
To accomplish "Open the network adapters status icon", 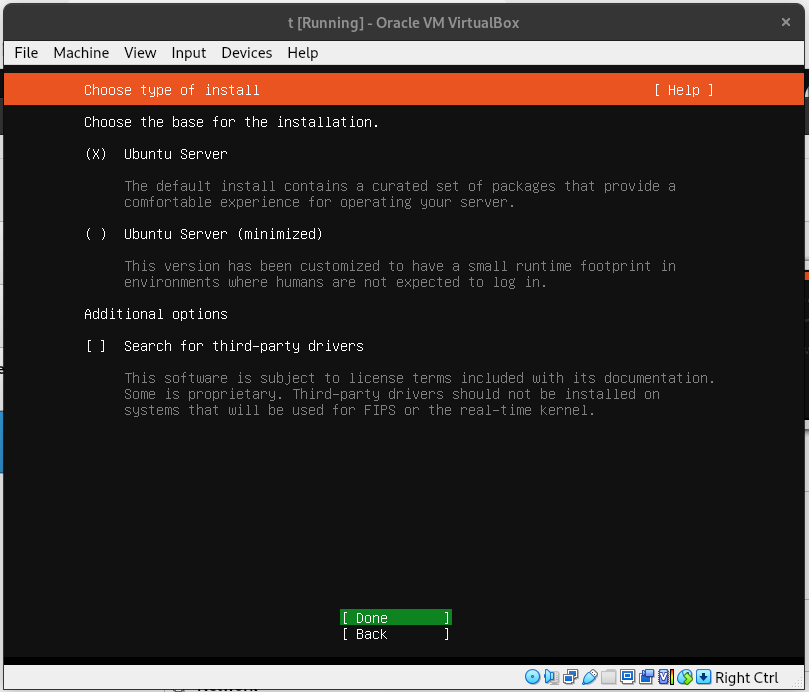I will pyautogui.click(x=571, y=677).
